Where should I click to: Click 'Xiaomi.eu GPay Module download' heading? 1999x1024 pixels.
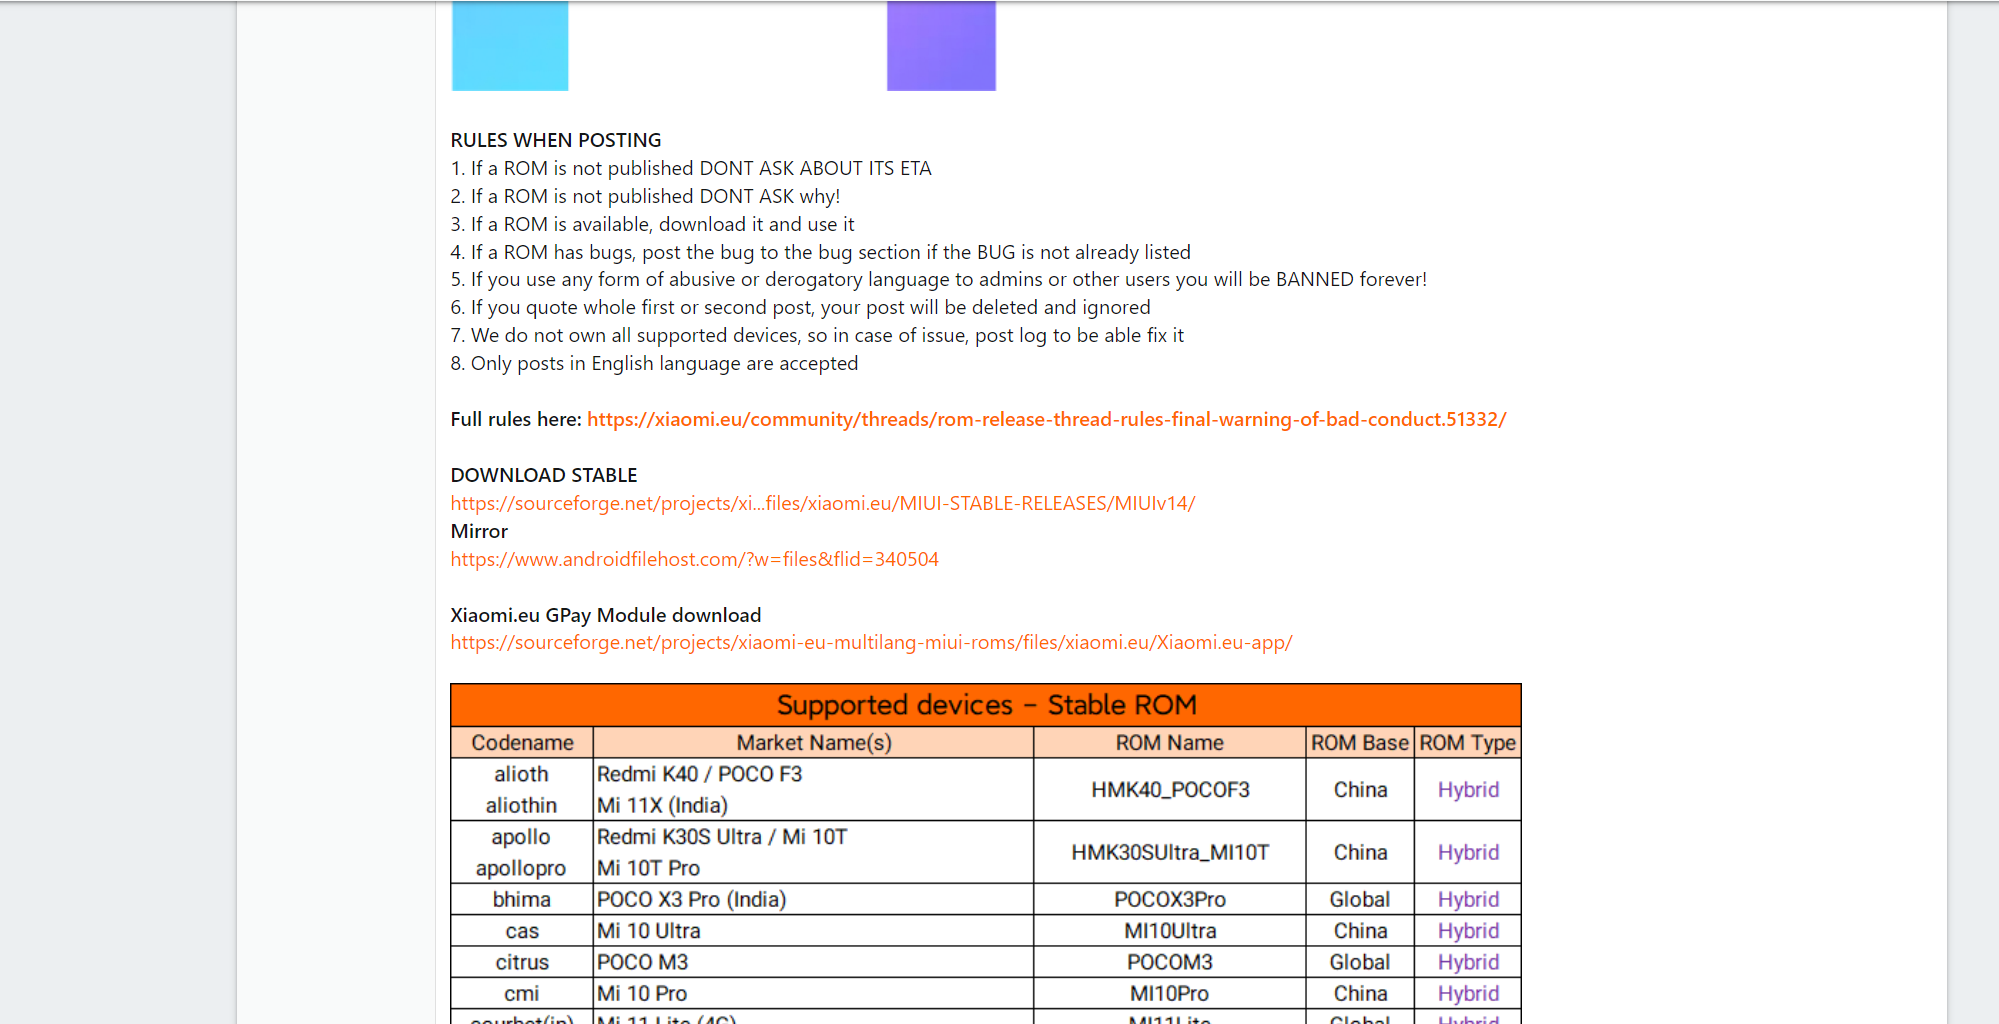coord(606,615)
